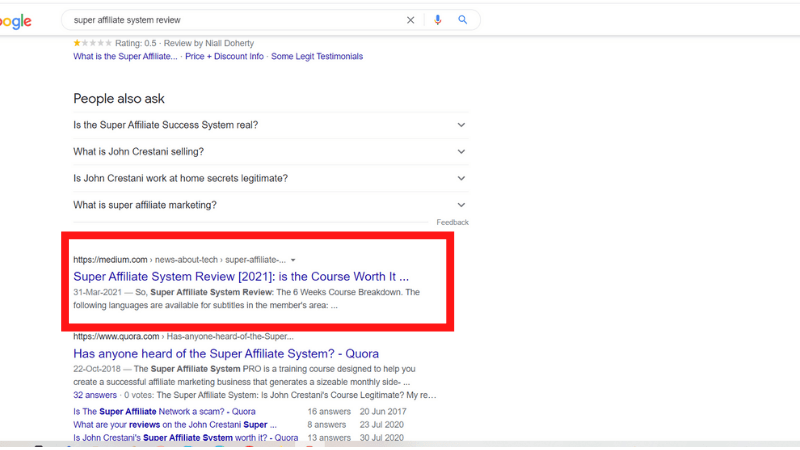This screenshot has height=450, width=800.
Task: Expand 'What is John Crestani selling?' question
Action: click(270, 152)
